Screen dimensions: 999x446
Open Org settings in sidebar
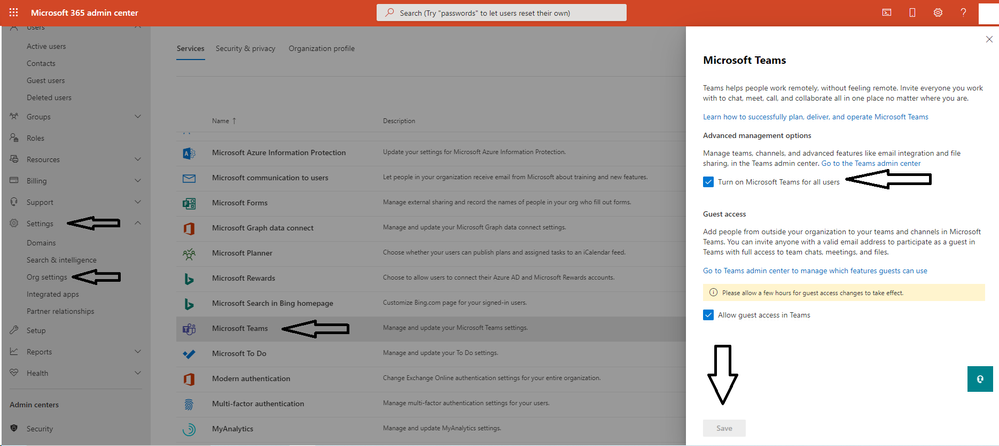point(47,277)
